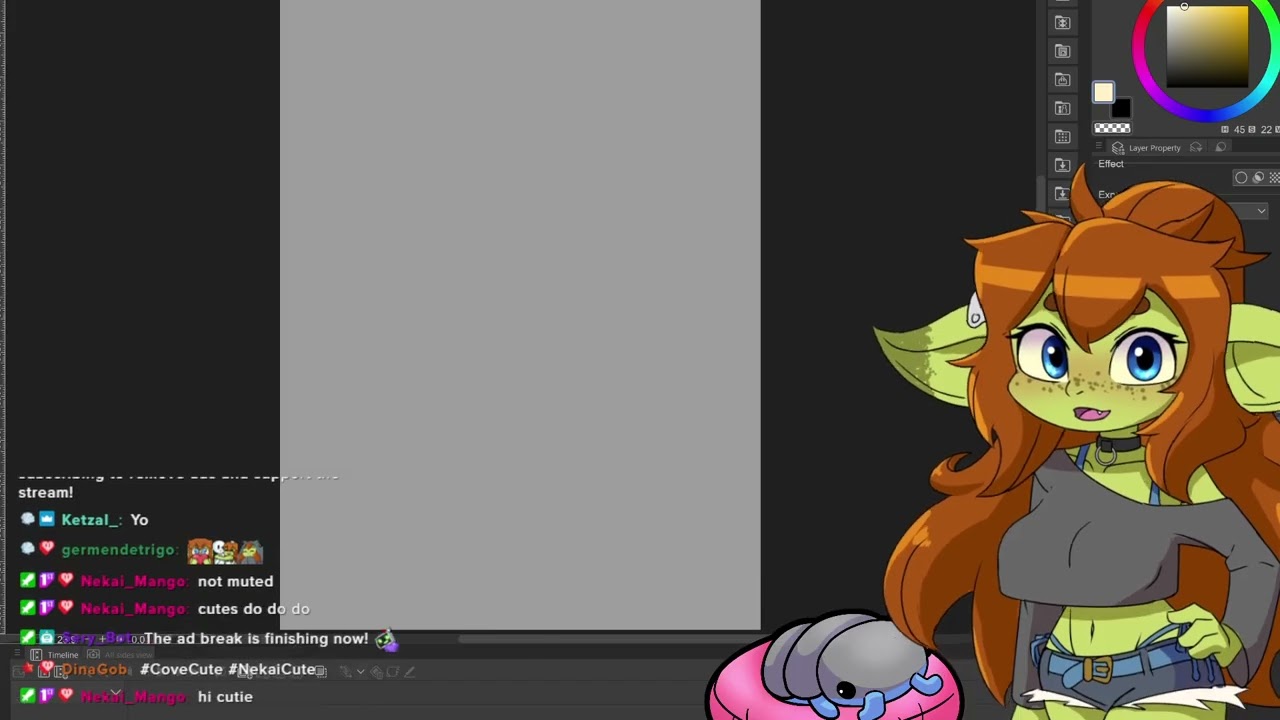
Task: Click the rounded-square icon in timeline toolbar
Action: (392, 672)
